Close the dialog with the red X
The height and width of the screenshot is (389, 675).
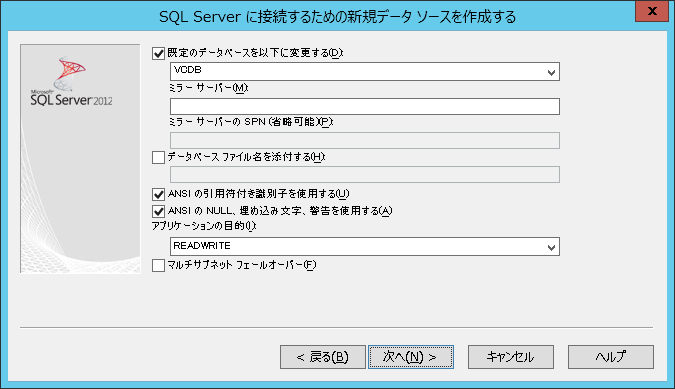[652, 11]
